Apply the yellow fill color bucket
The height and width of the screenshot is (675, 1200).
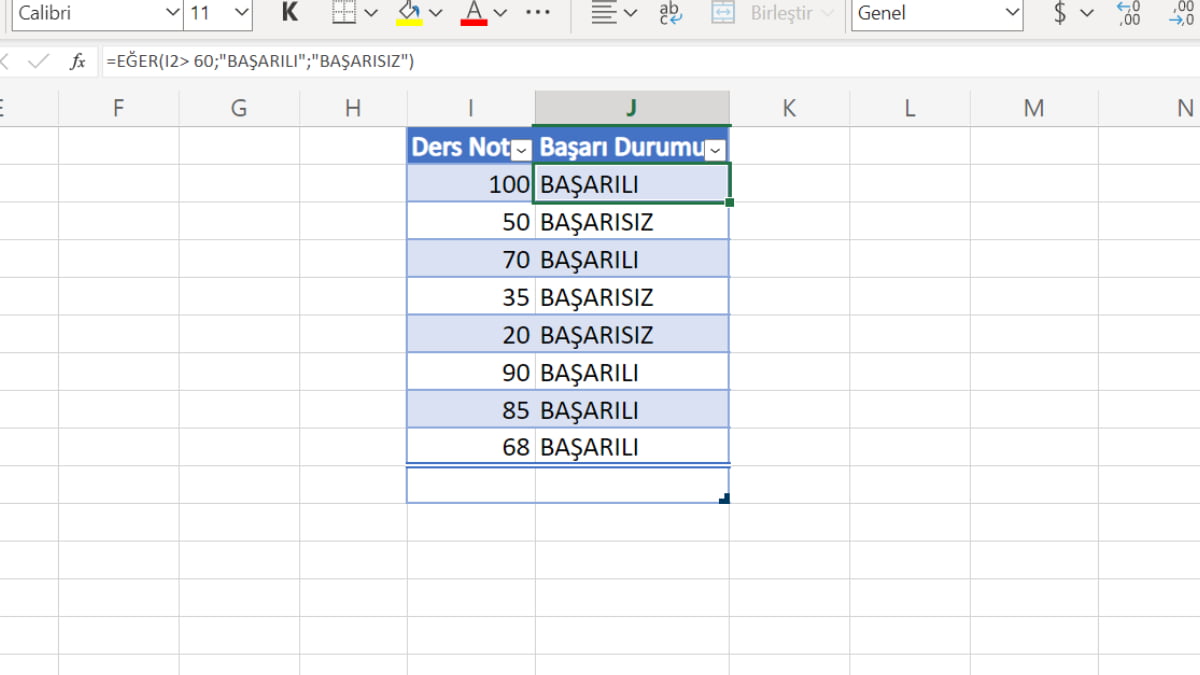coord(409,13)
